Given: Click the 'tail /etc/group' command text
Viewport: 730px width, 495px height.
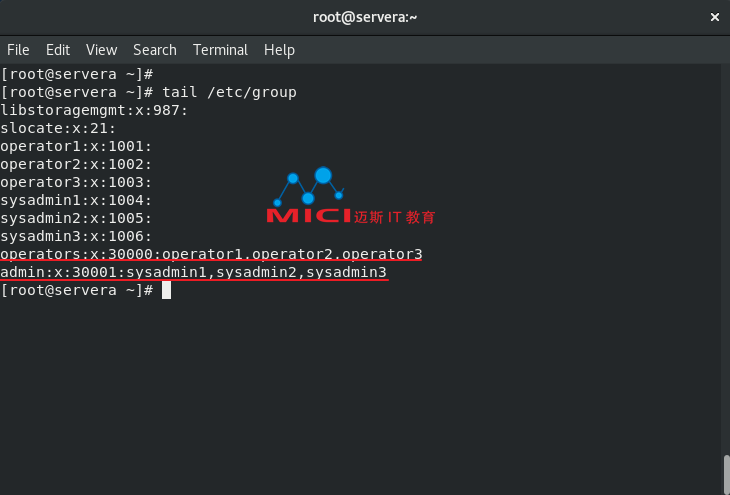Looking at the screenshot, I should [229, 92].
